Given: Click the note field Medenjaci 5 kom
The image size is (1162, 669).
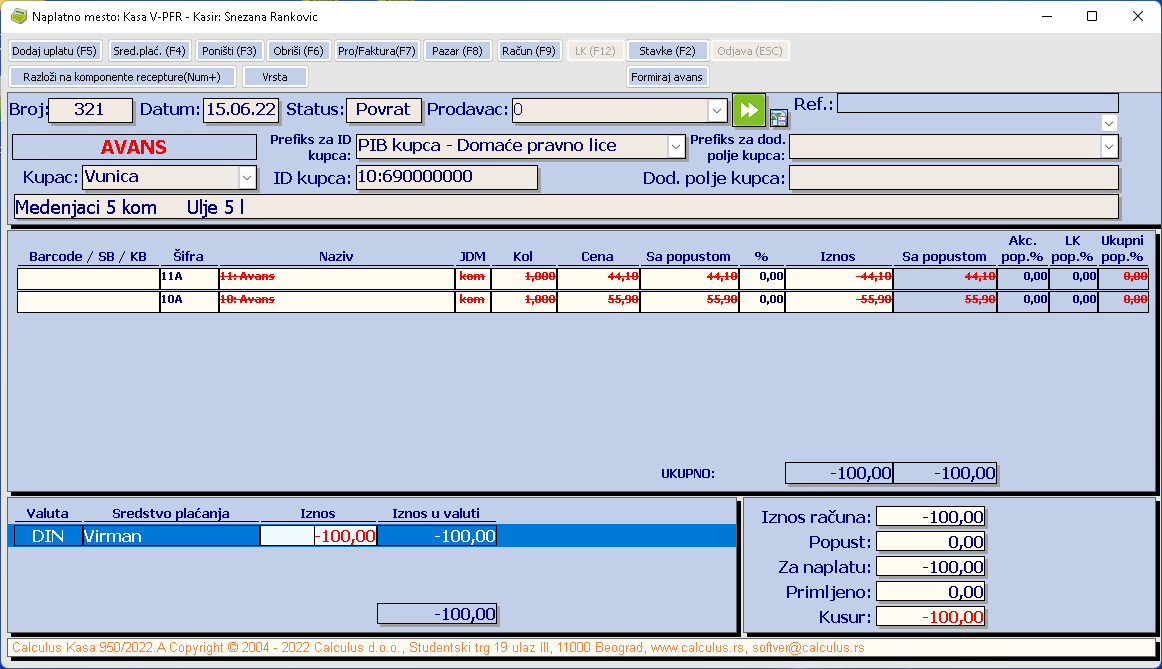Looking at the screenshot, I should pos(566,207).
